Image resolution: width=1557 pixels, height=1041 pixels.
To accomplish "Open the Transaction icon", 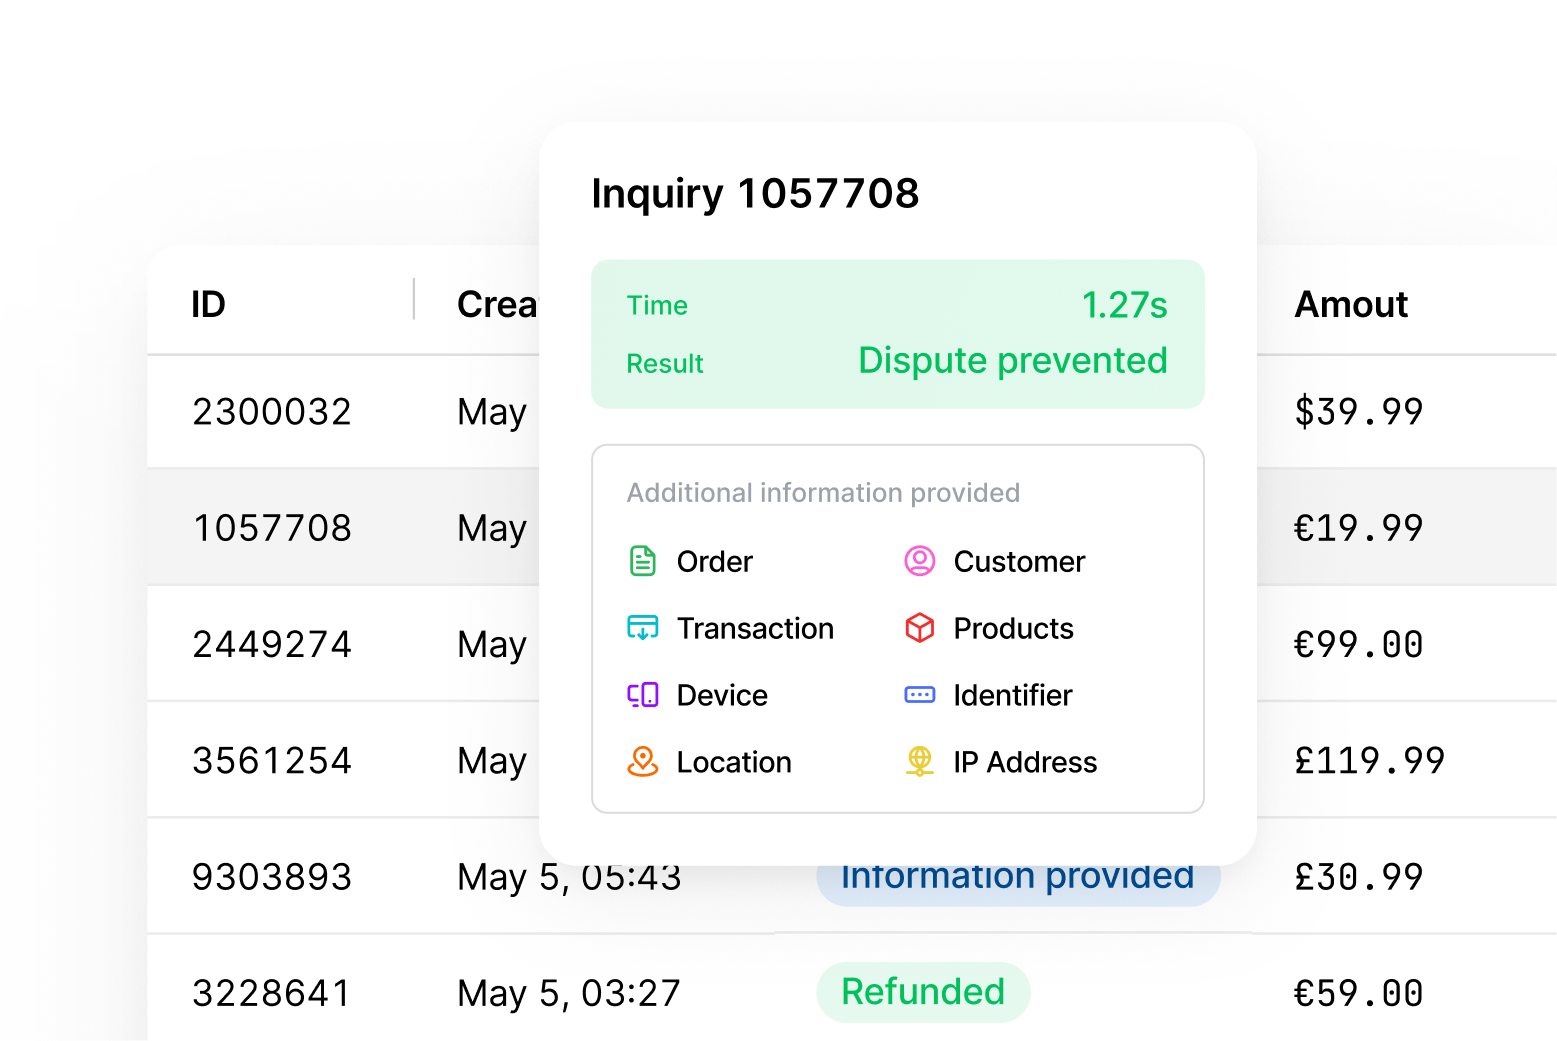I will tap(644, 628).
